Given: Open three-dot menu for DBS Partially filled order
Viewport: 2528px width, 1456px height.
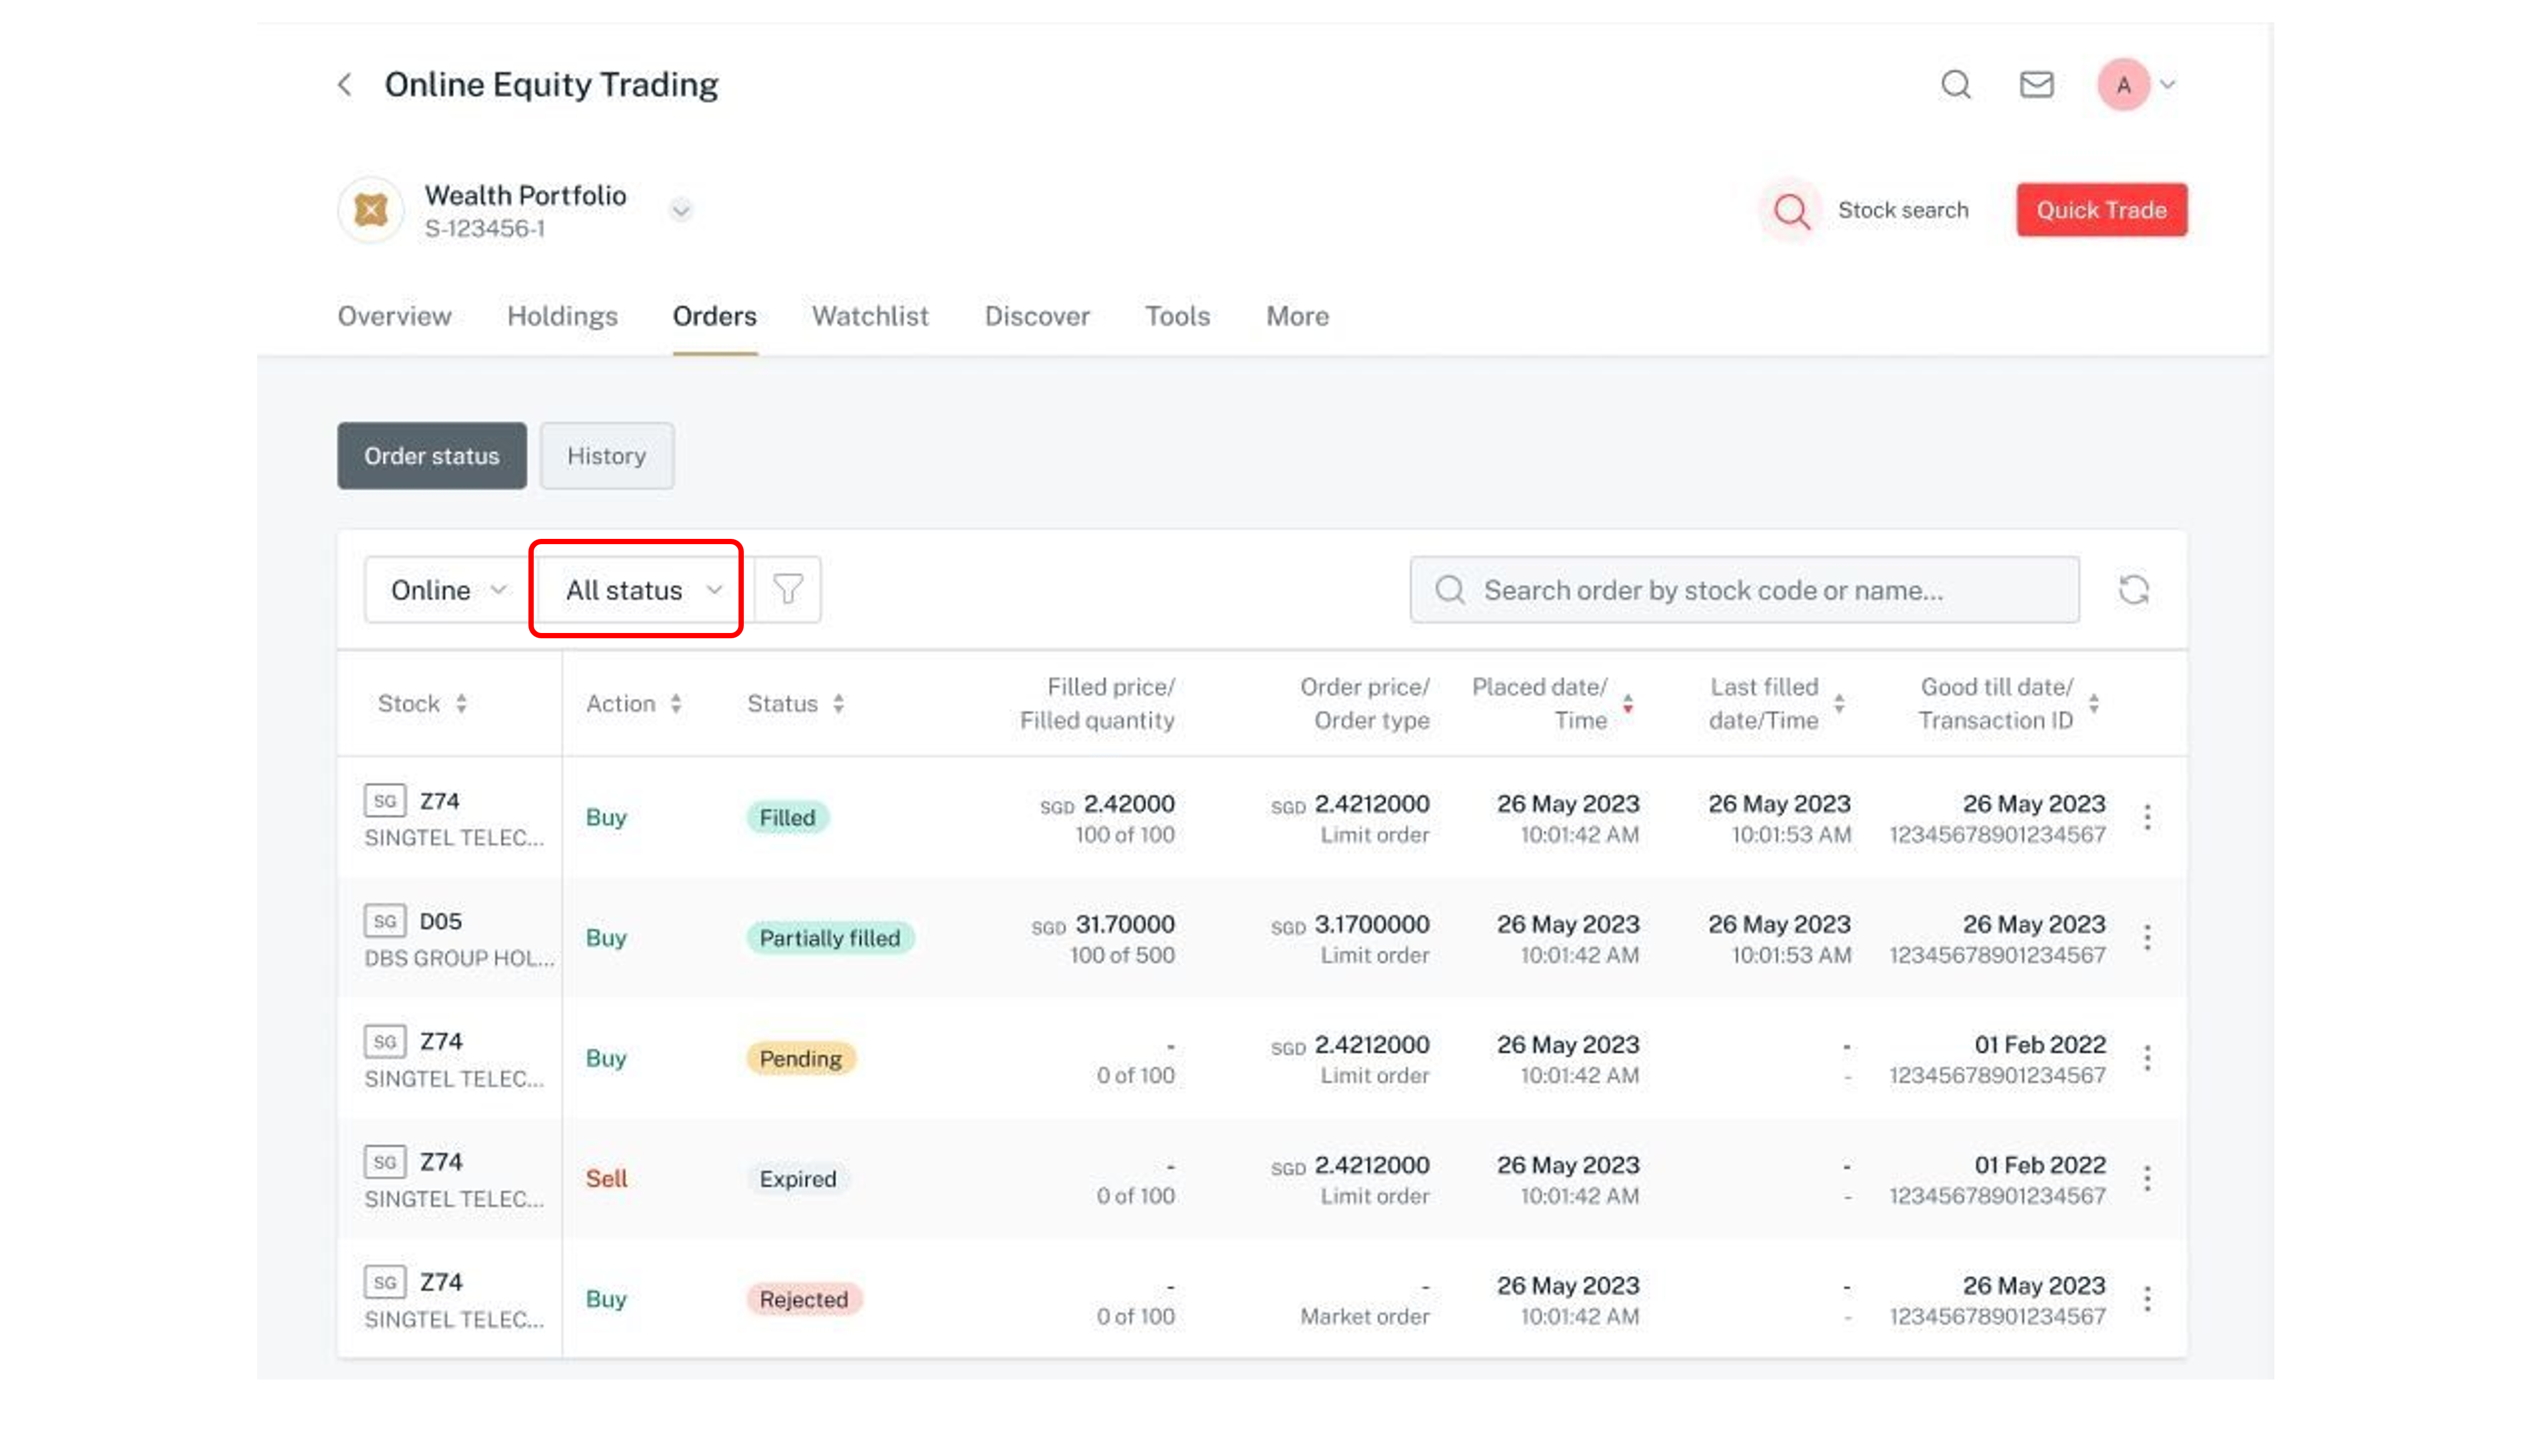Looking at the screenshot, I should [x=2147, y=938].
